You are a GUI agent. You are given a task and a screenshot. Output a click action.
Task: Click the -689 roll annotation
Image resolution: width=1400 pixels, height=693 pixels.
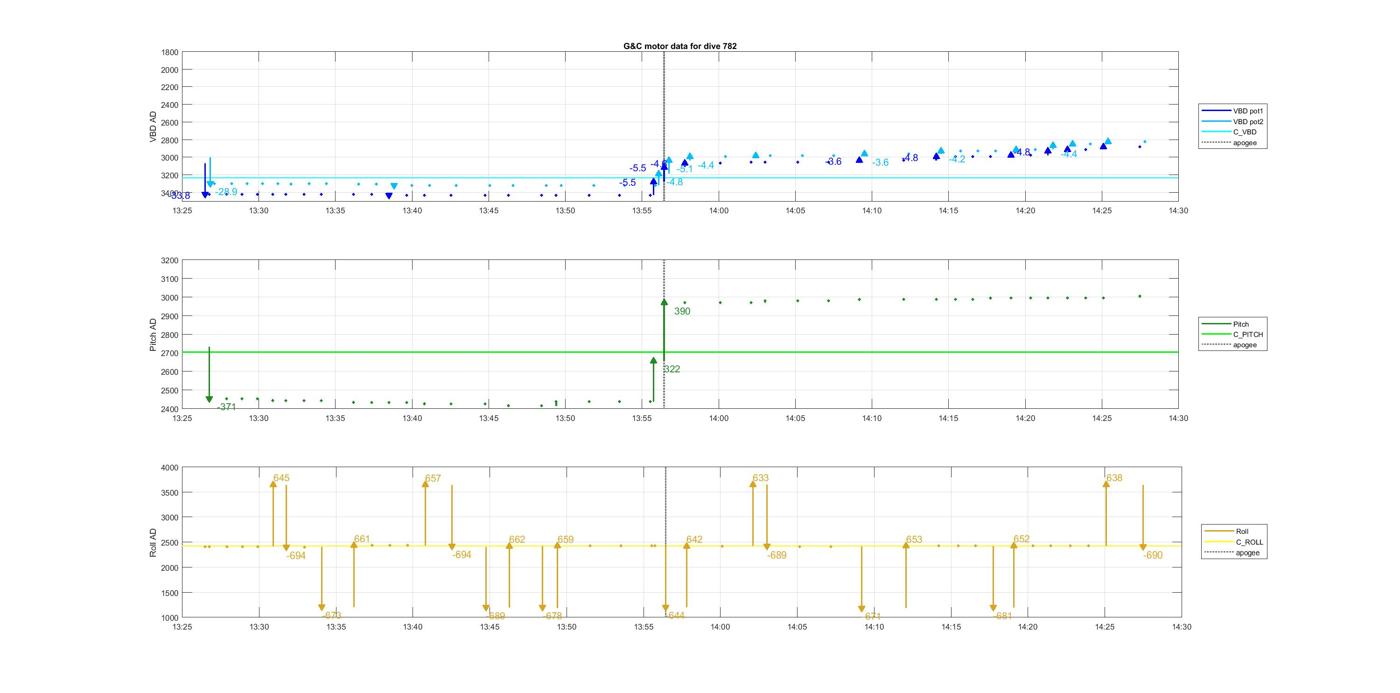click(x=777, y=555)
